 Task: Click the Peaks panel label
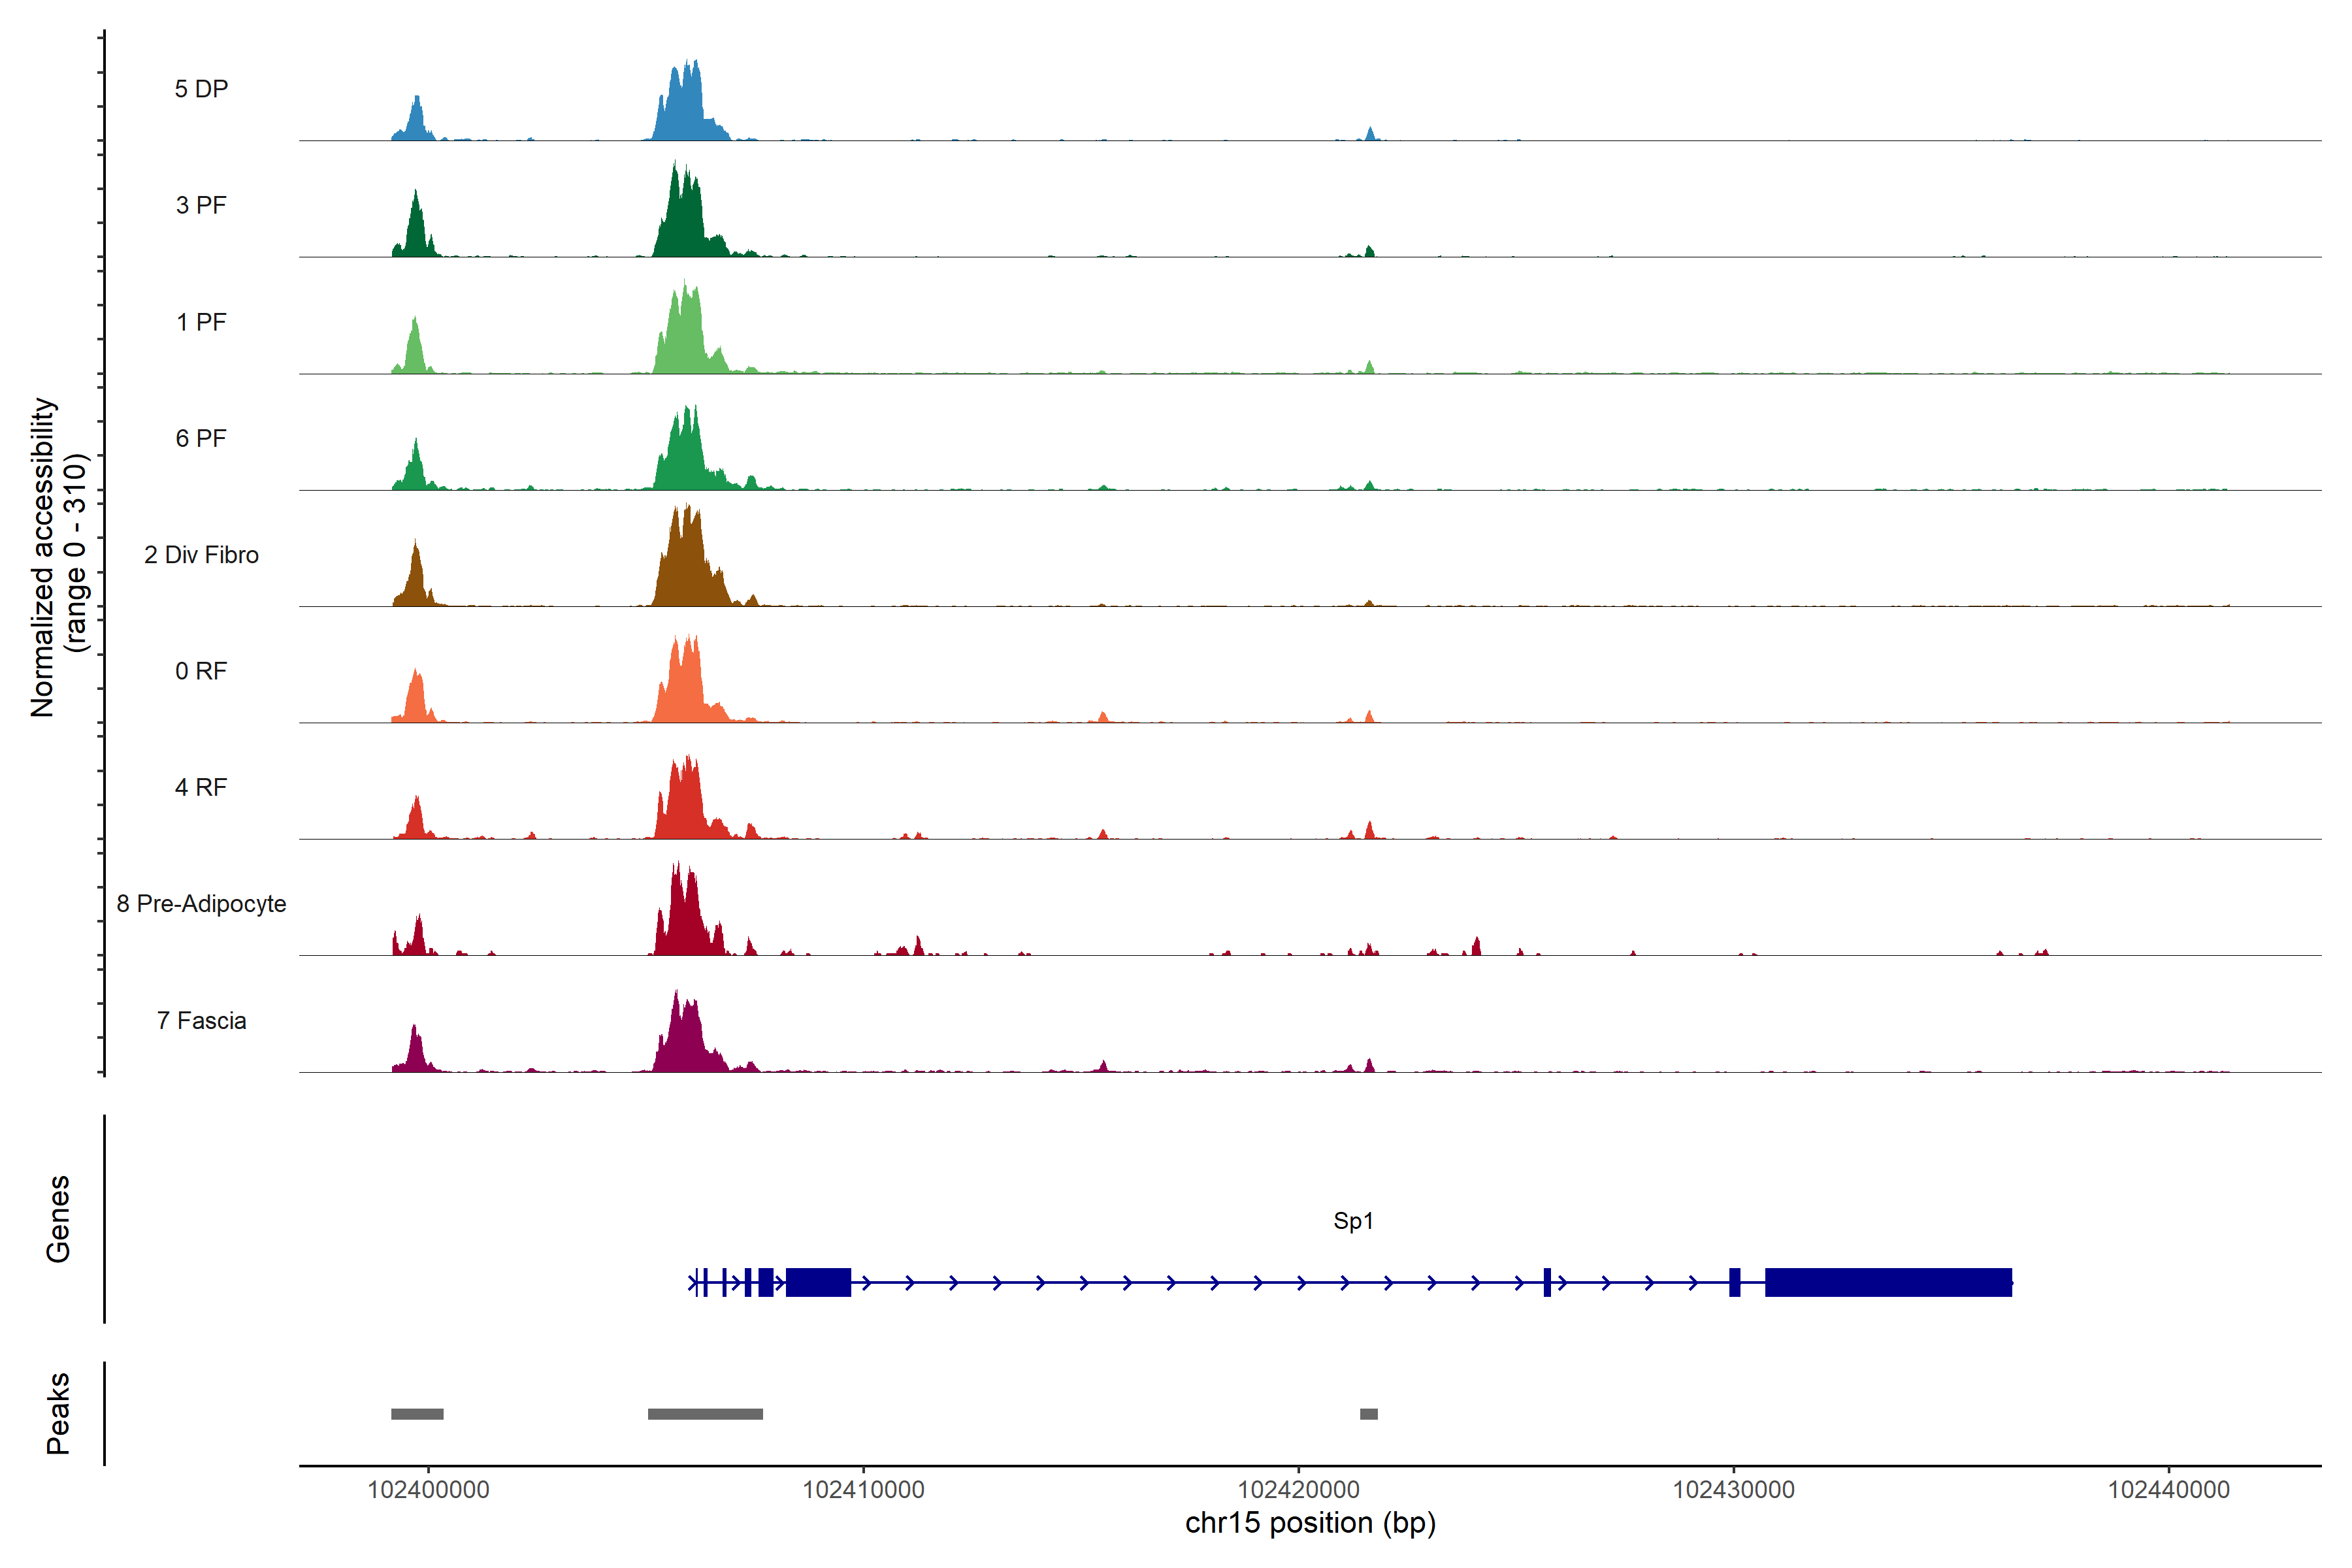tap(58, 1413)
